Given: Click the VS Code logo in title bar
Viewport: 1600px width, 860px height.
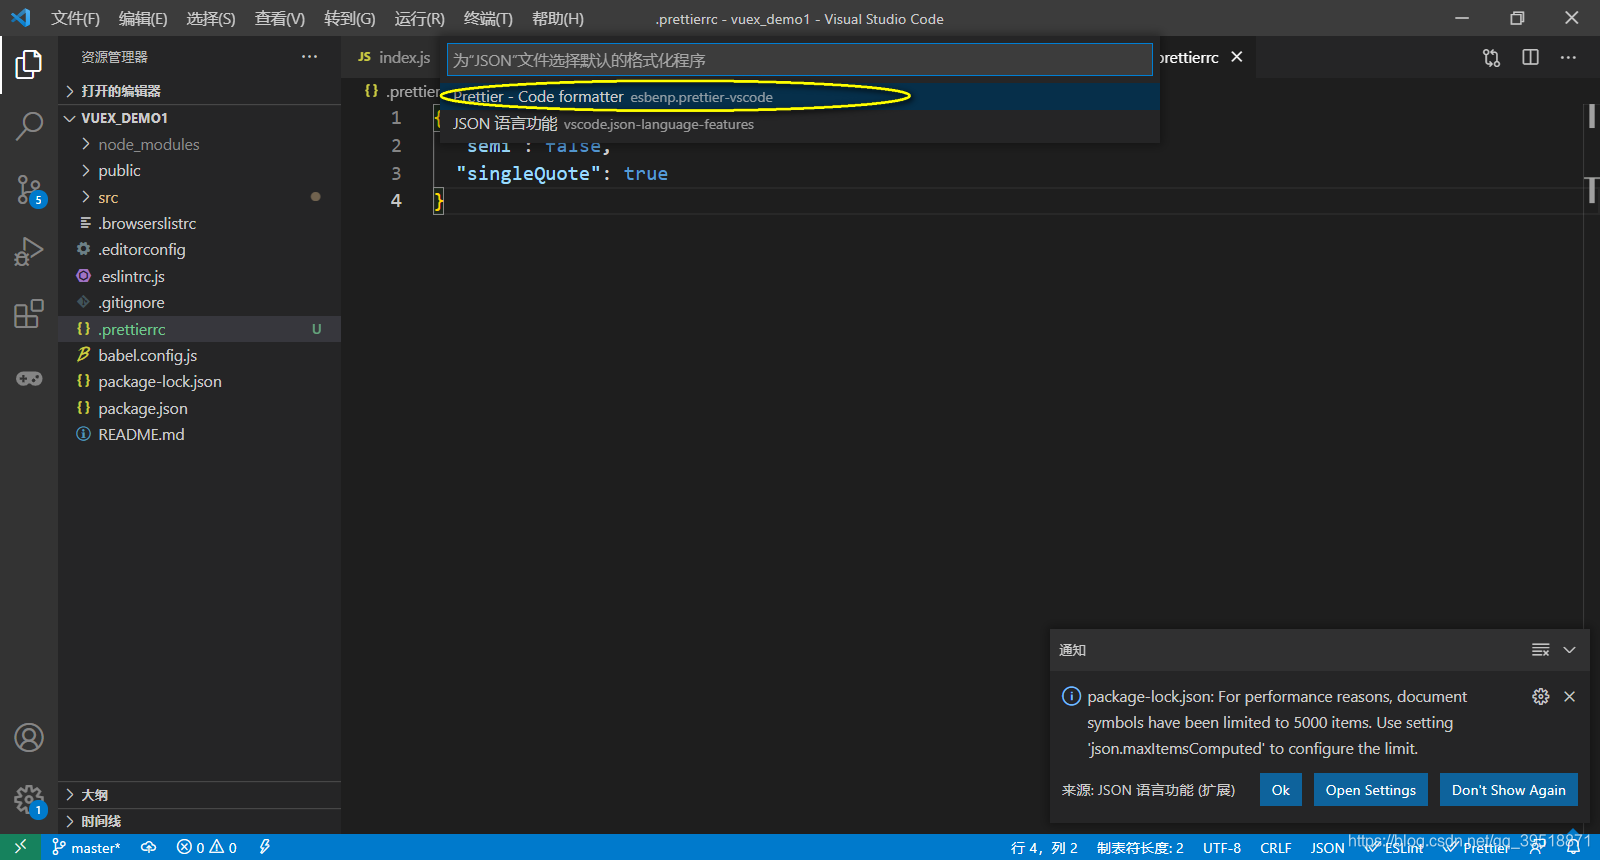Looking at the screenshot, I should pyautogui.click(x=20, y=18).
